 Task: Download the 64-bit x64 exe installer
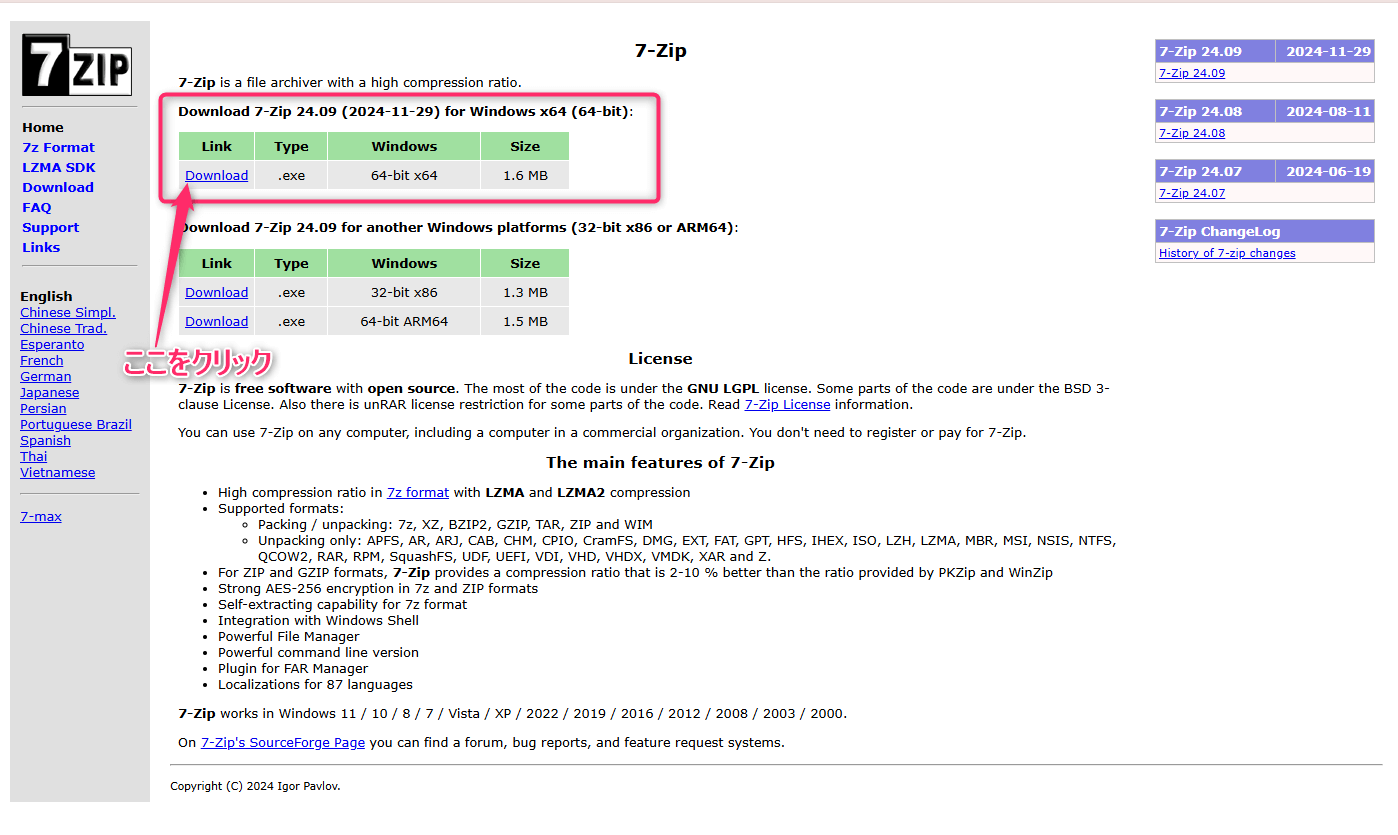click(216, 175)
